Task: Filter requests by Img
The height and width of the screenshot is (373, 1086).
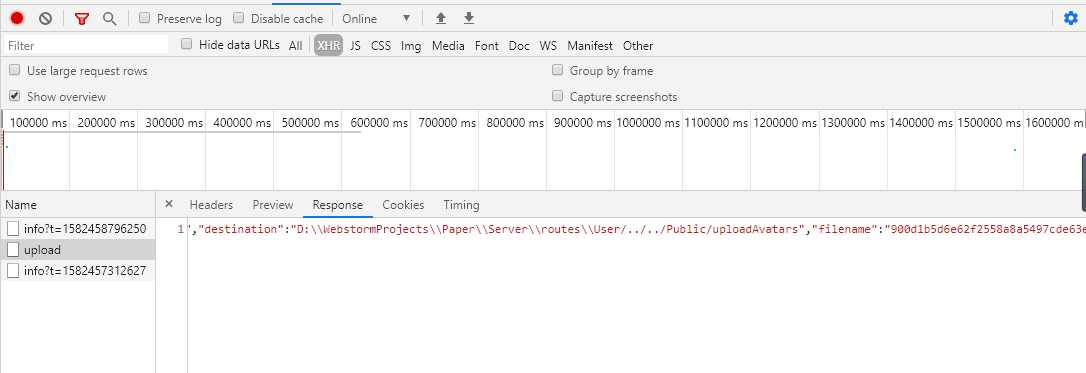Action: pos(411,46)
